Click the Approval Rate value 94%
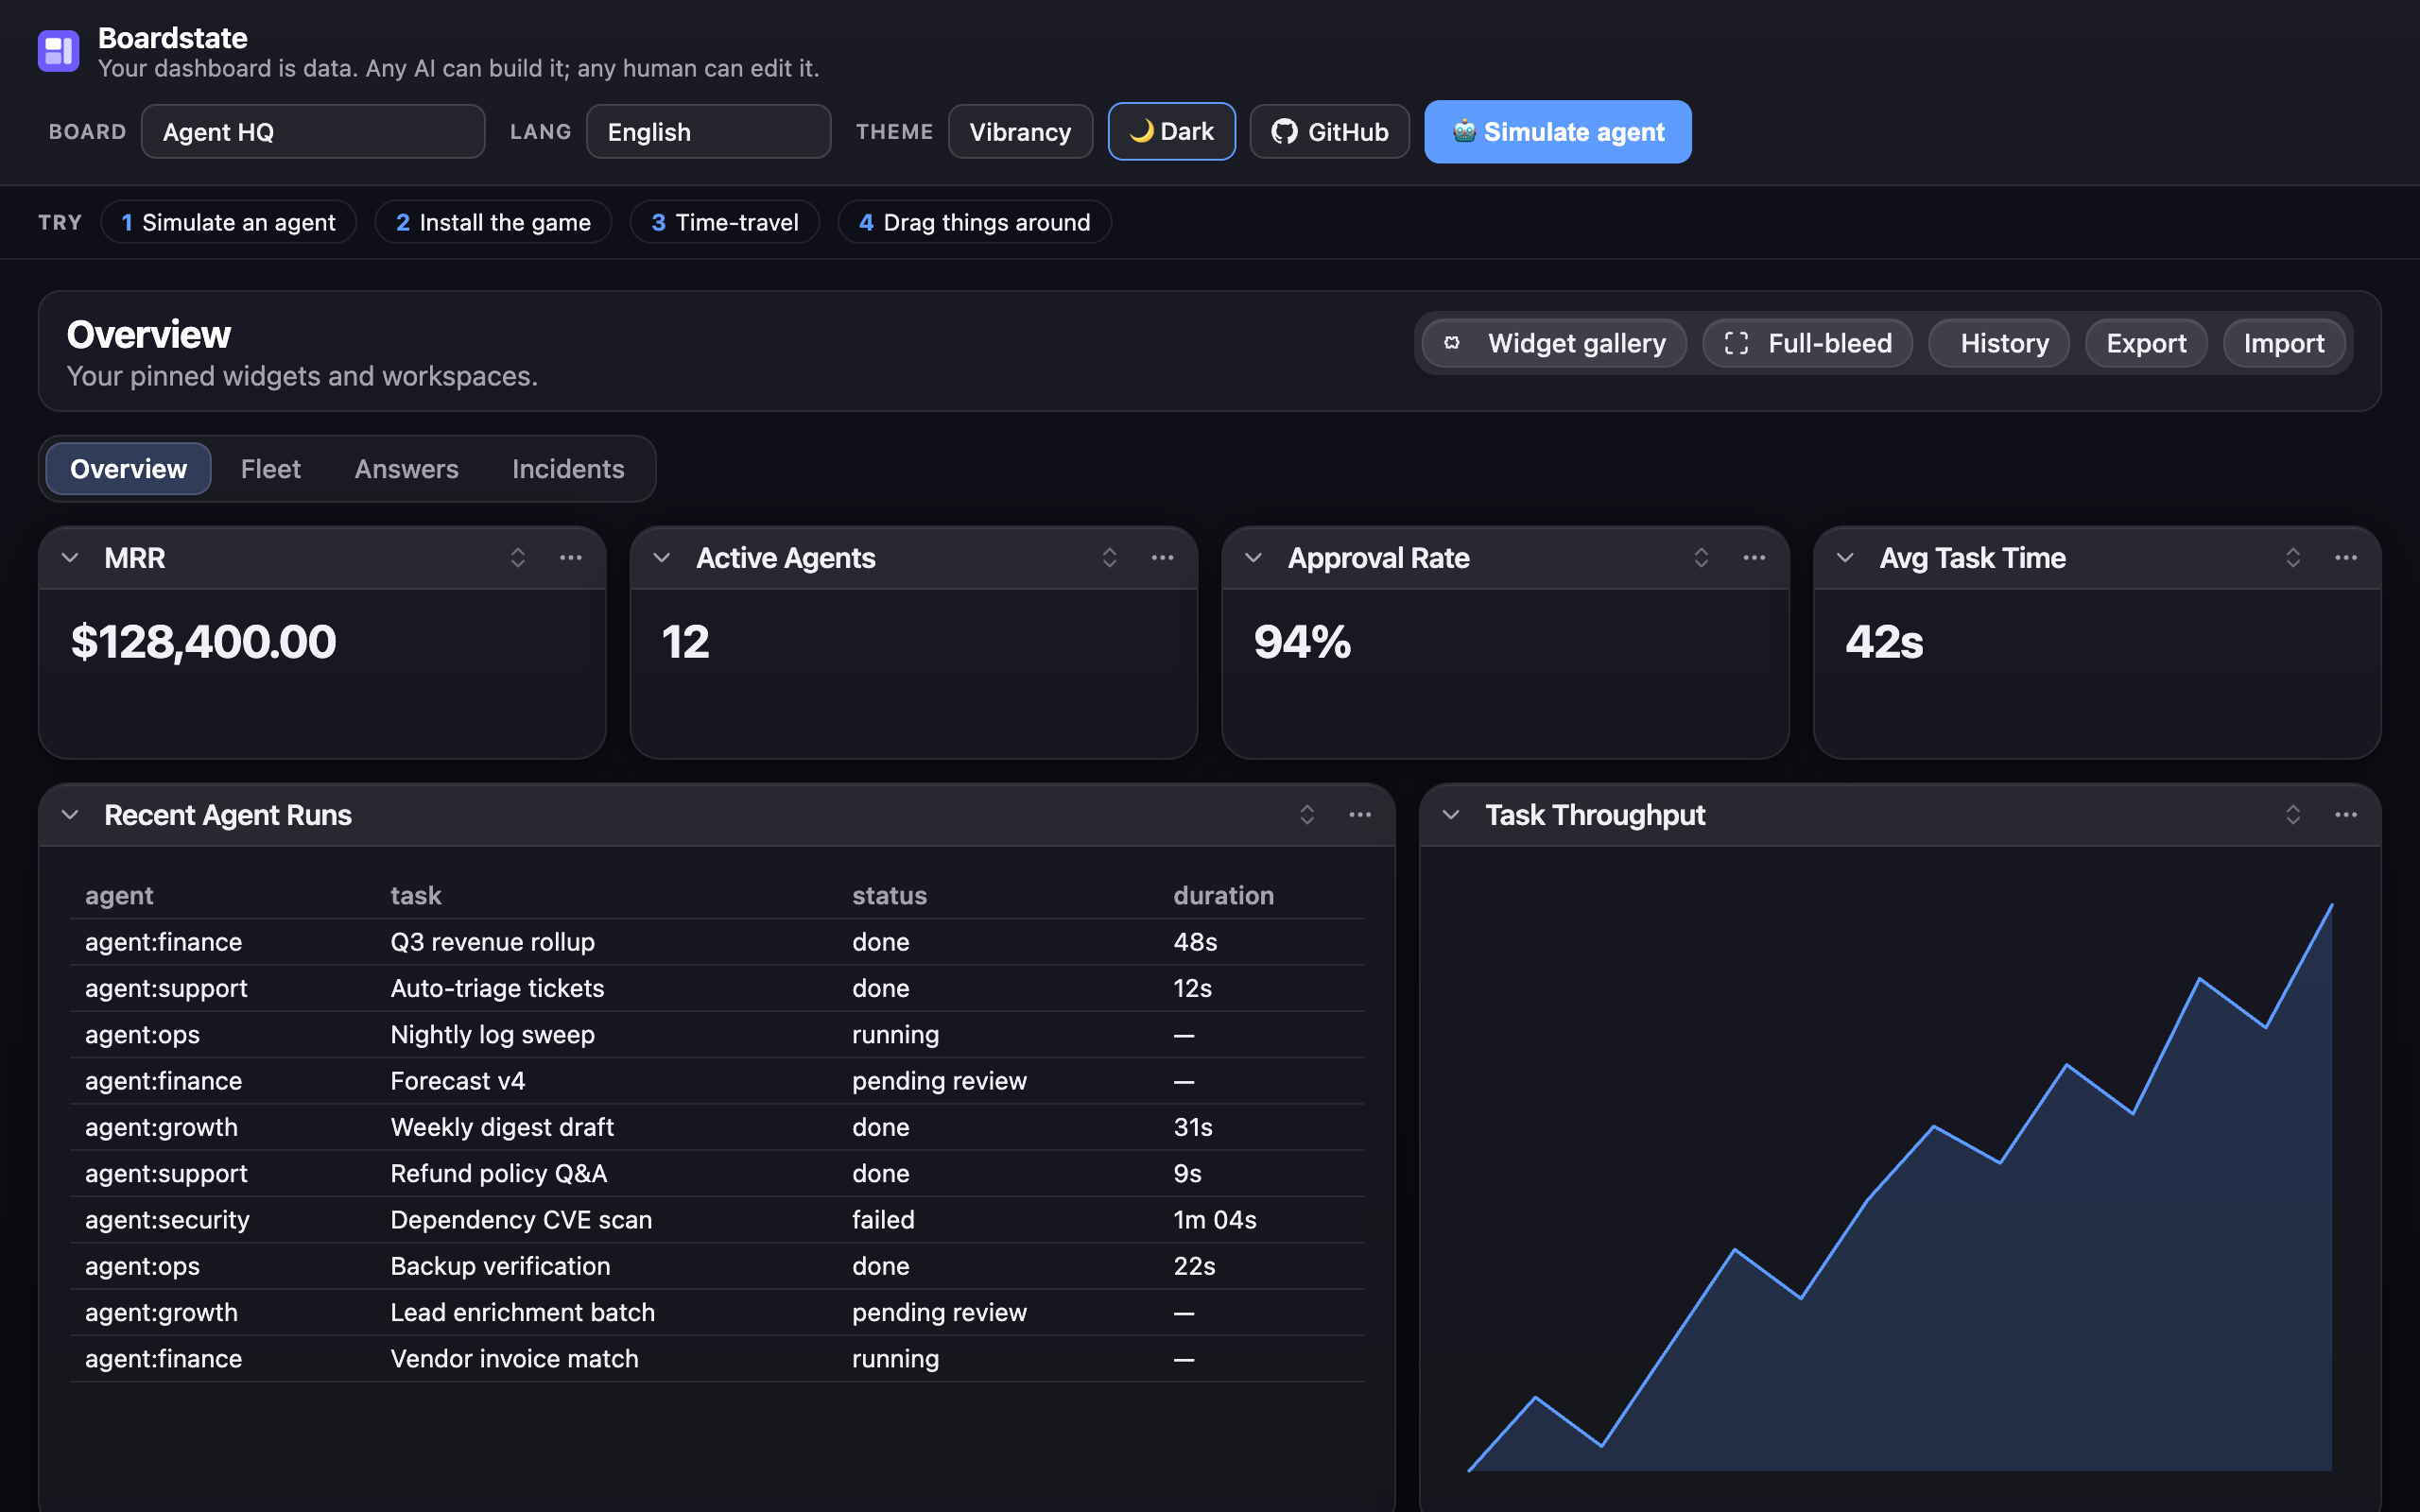This screenshot has width=2420, height=1512. pos(1302,642)
